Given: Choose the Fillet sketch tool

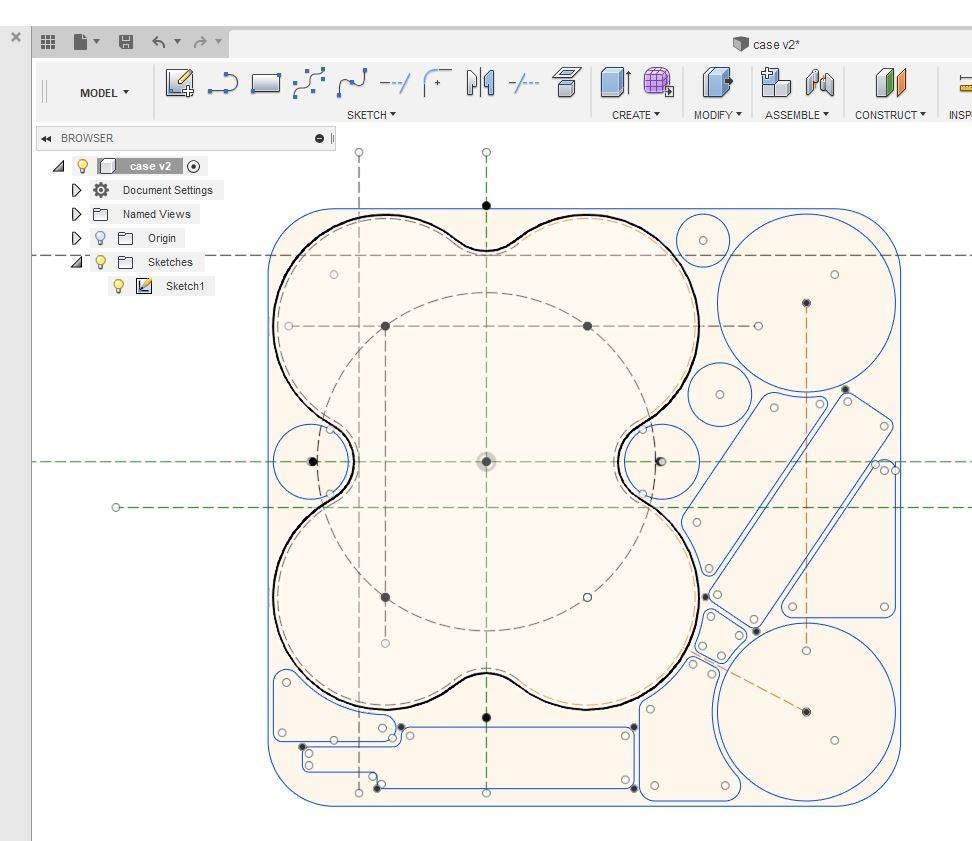Looking at the screenshot, I should coord(437,83).
